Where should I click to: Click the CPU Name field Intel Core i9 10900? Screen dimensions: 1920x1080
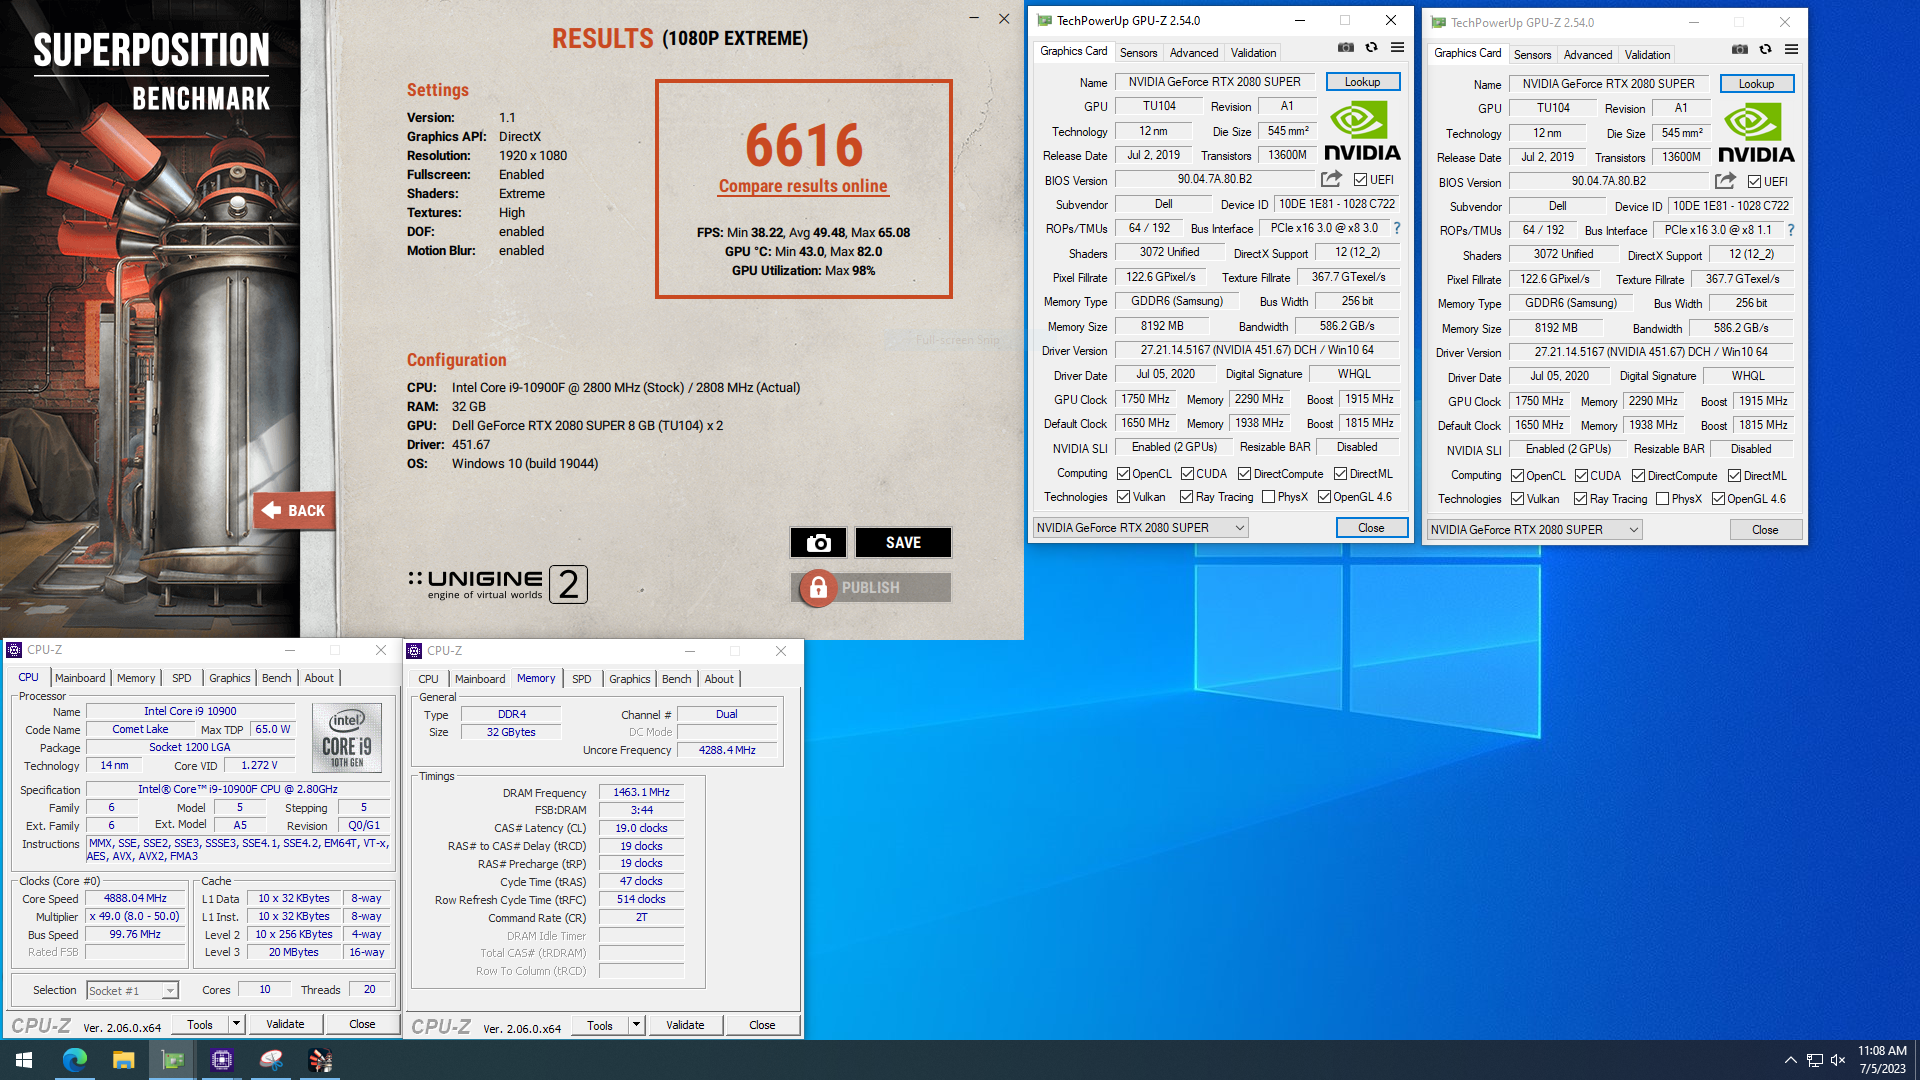coord(190,711)
